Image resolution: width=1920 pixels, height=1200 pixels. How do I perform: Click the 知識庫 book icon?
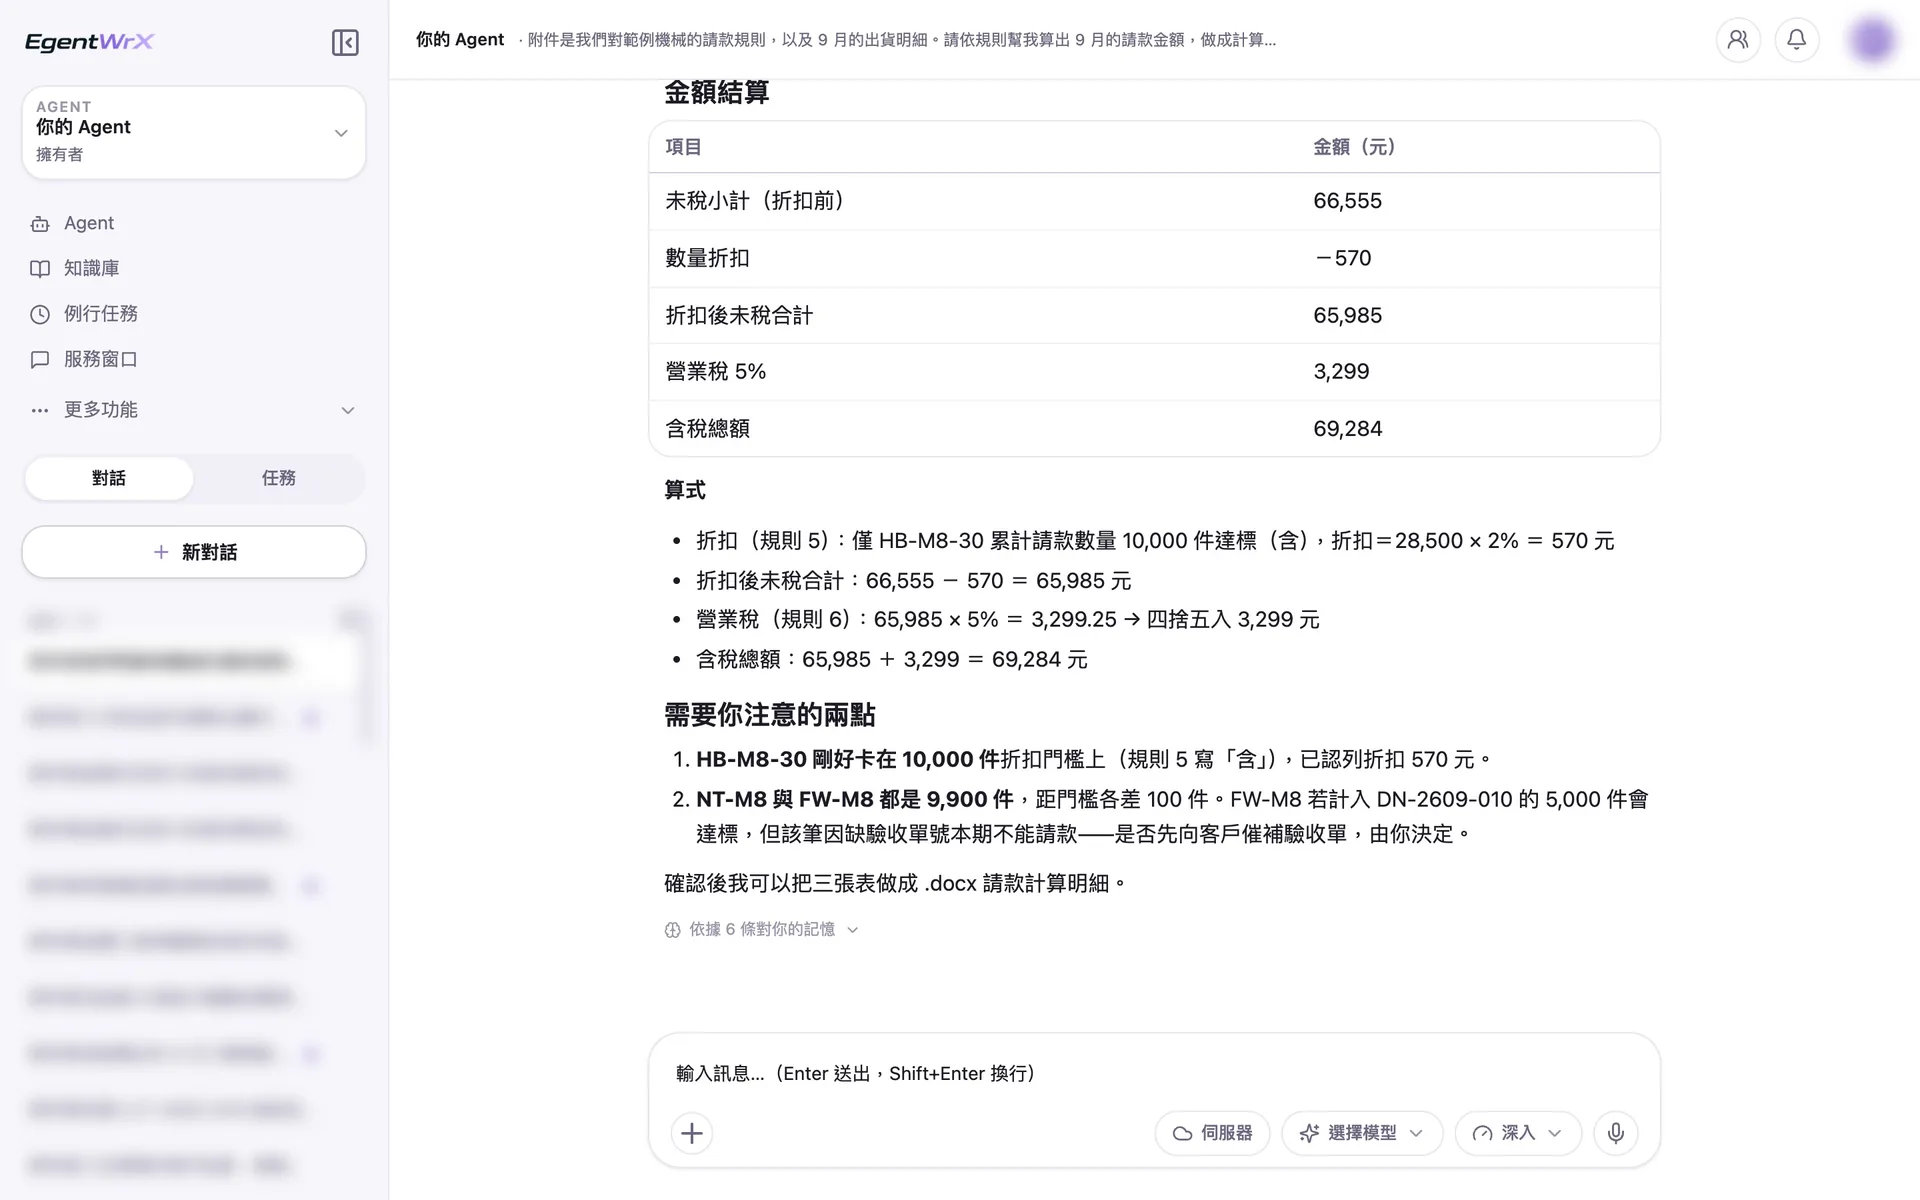pos(40,269)
